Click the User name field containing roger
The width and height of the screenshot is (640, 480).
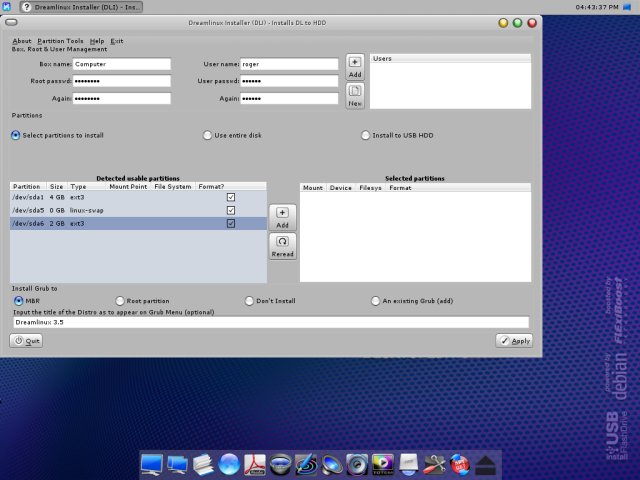tap(289, 64)
